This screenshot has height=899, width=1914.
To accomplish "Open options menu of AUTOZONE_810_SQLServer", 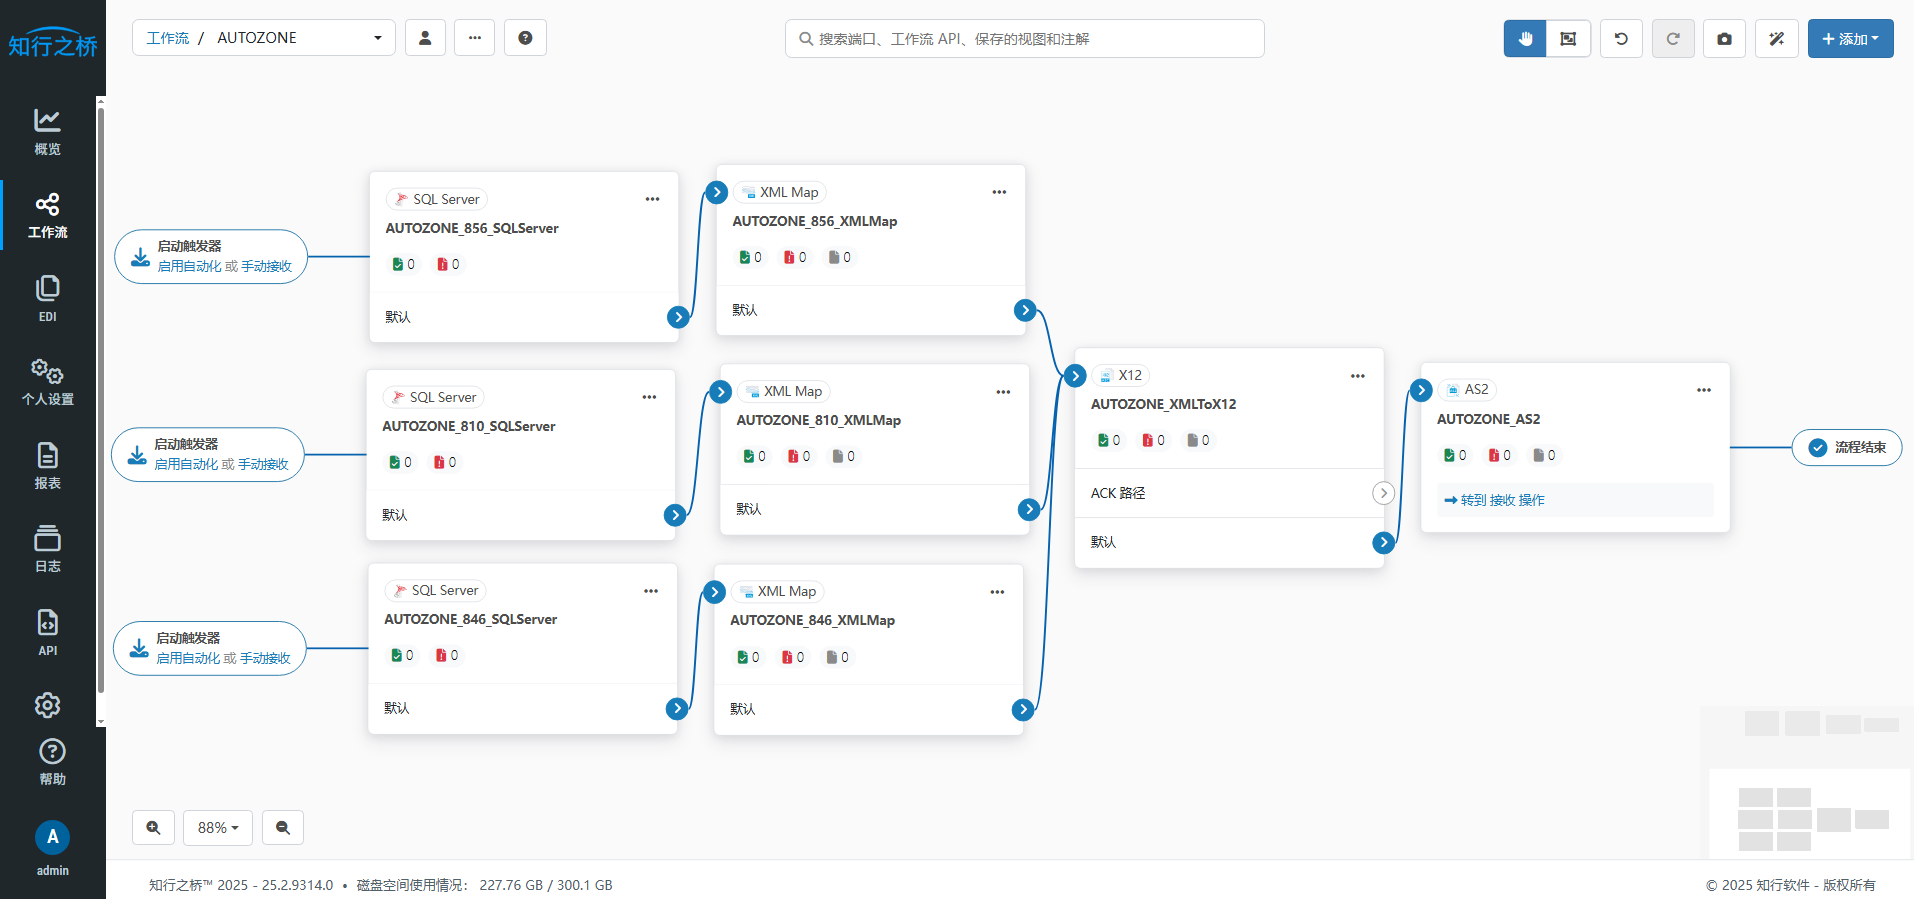I will (x=649, y=397).
